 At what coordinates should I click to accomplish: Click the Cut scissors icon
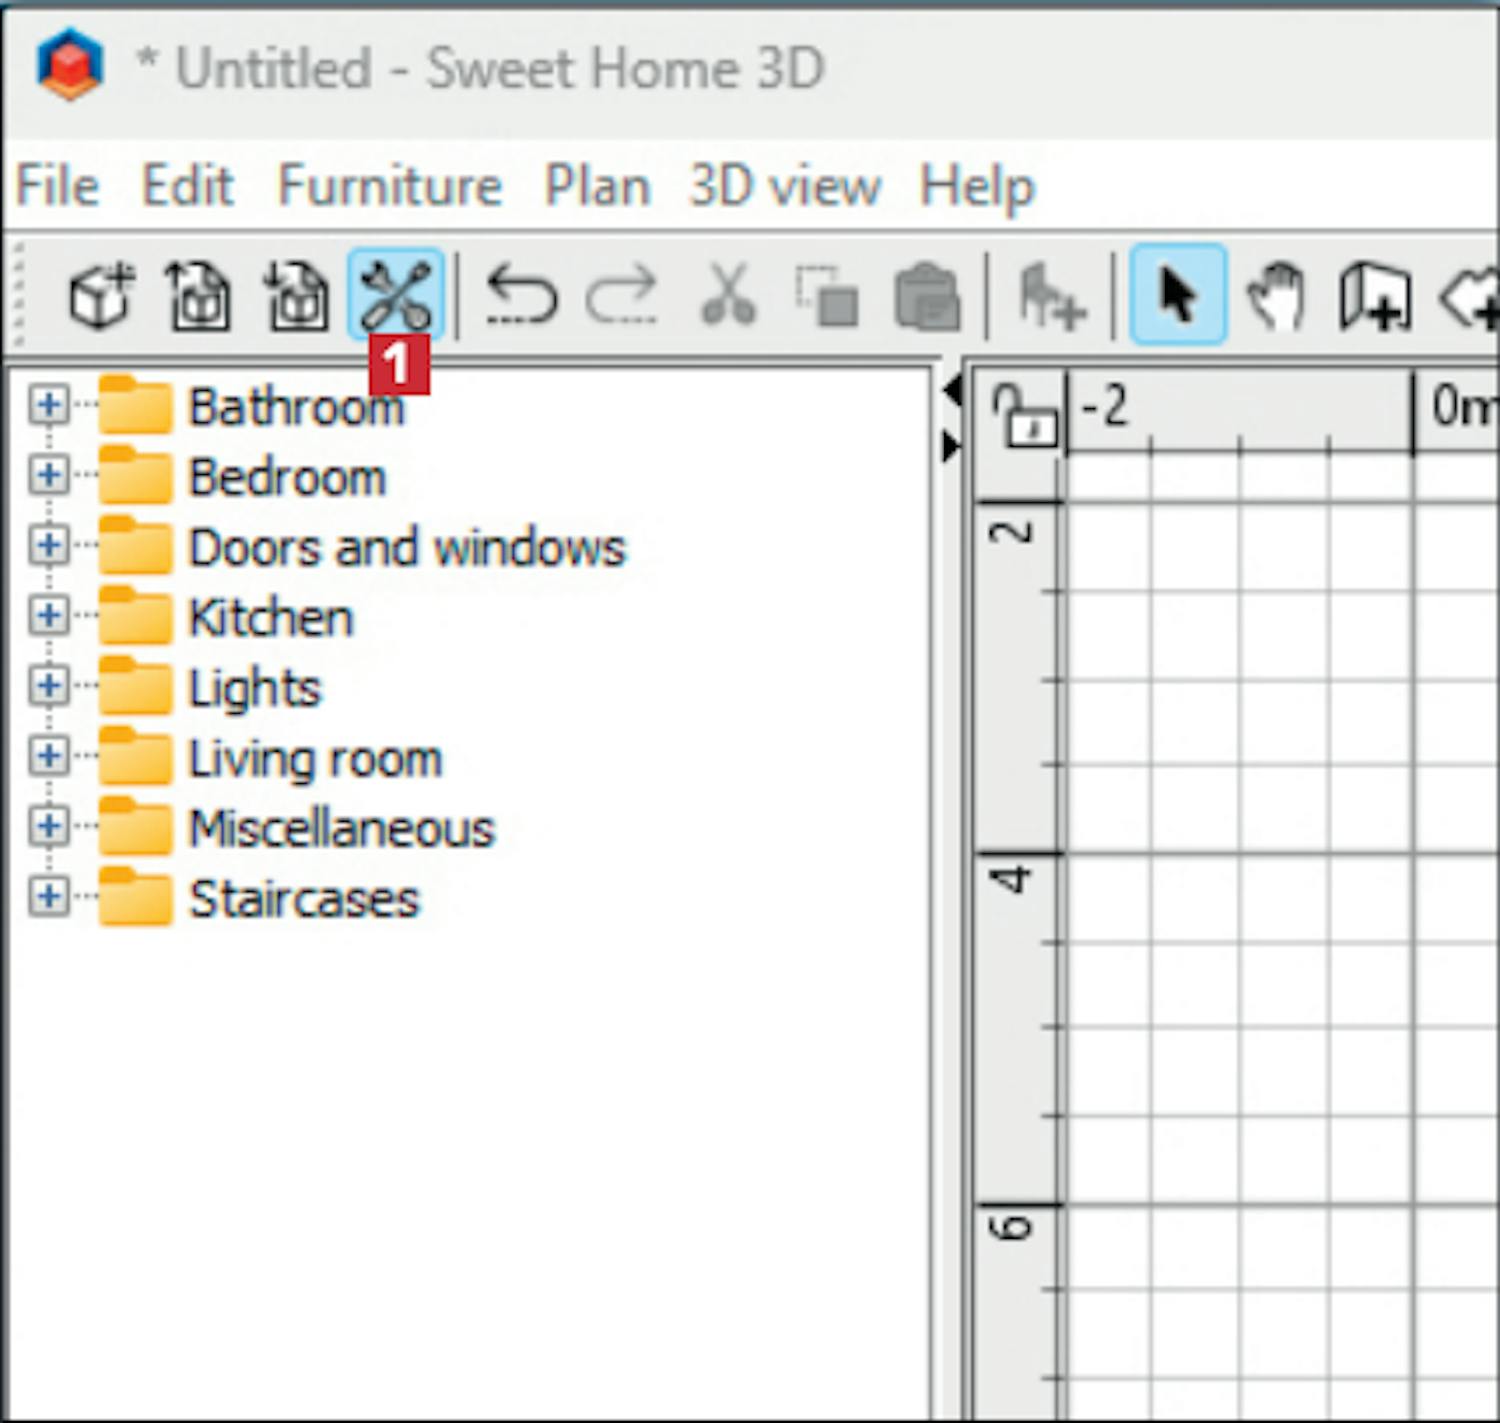(x=728, y=296)
